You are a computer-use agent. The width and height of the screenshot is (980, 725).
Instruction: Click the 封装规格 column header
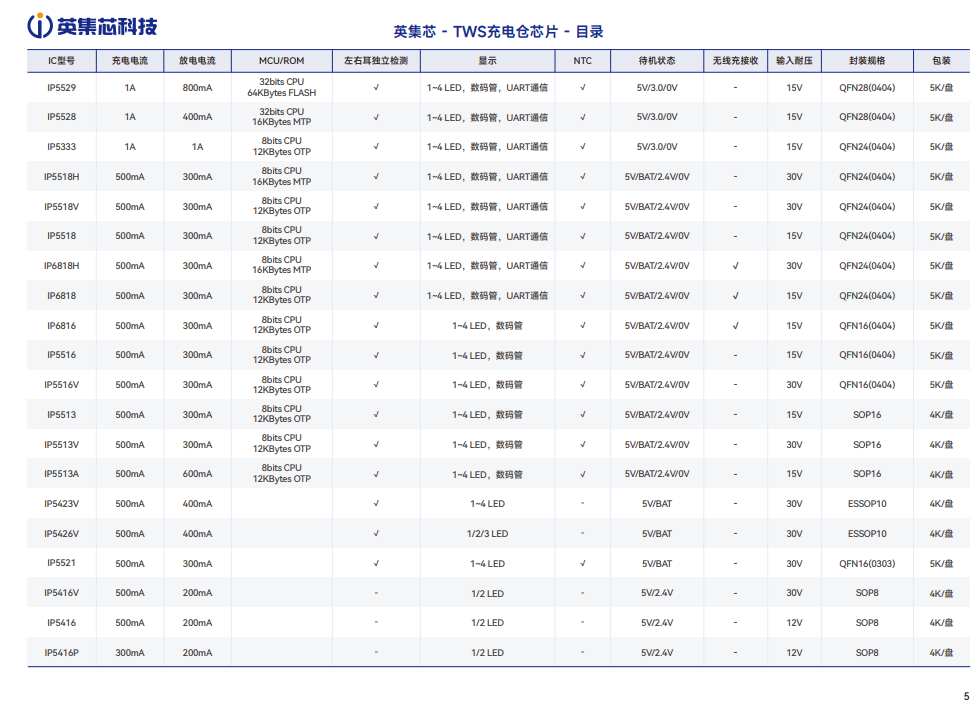point(868,61)
